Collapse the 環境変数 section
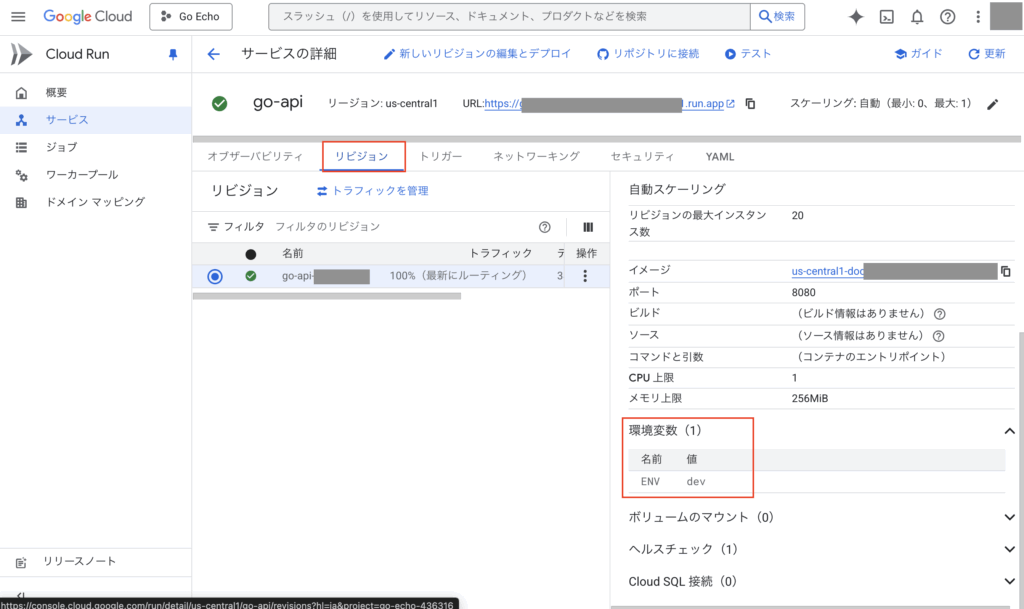 pos(1009,431)
